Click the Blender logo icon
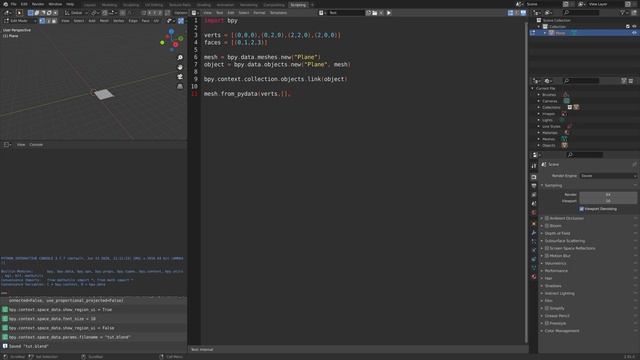This screenshot has width=640, height=360. coord(5,4)
